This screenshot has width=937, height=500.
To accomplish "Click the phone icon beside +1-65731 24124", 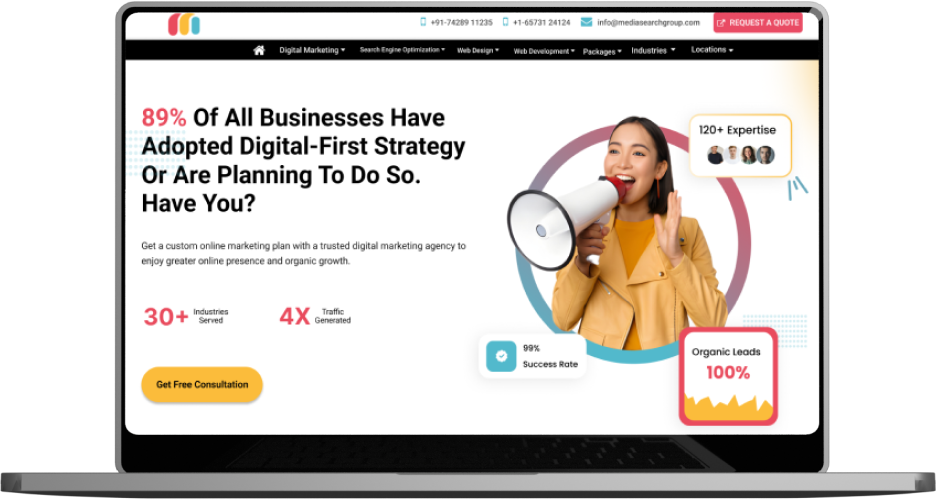I will coord(506,22).
